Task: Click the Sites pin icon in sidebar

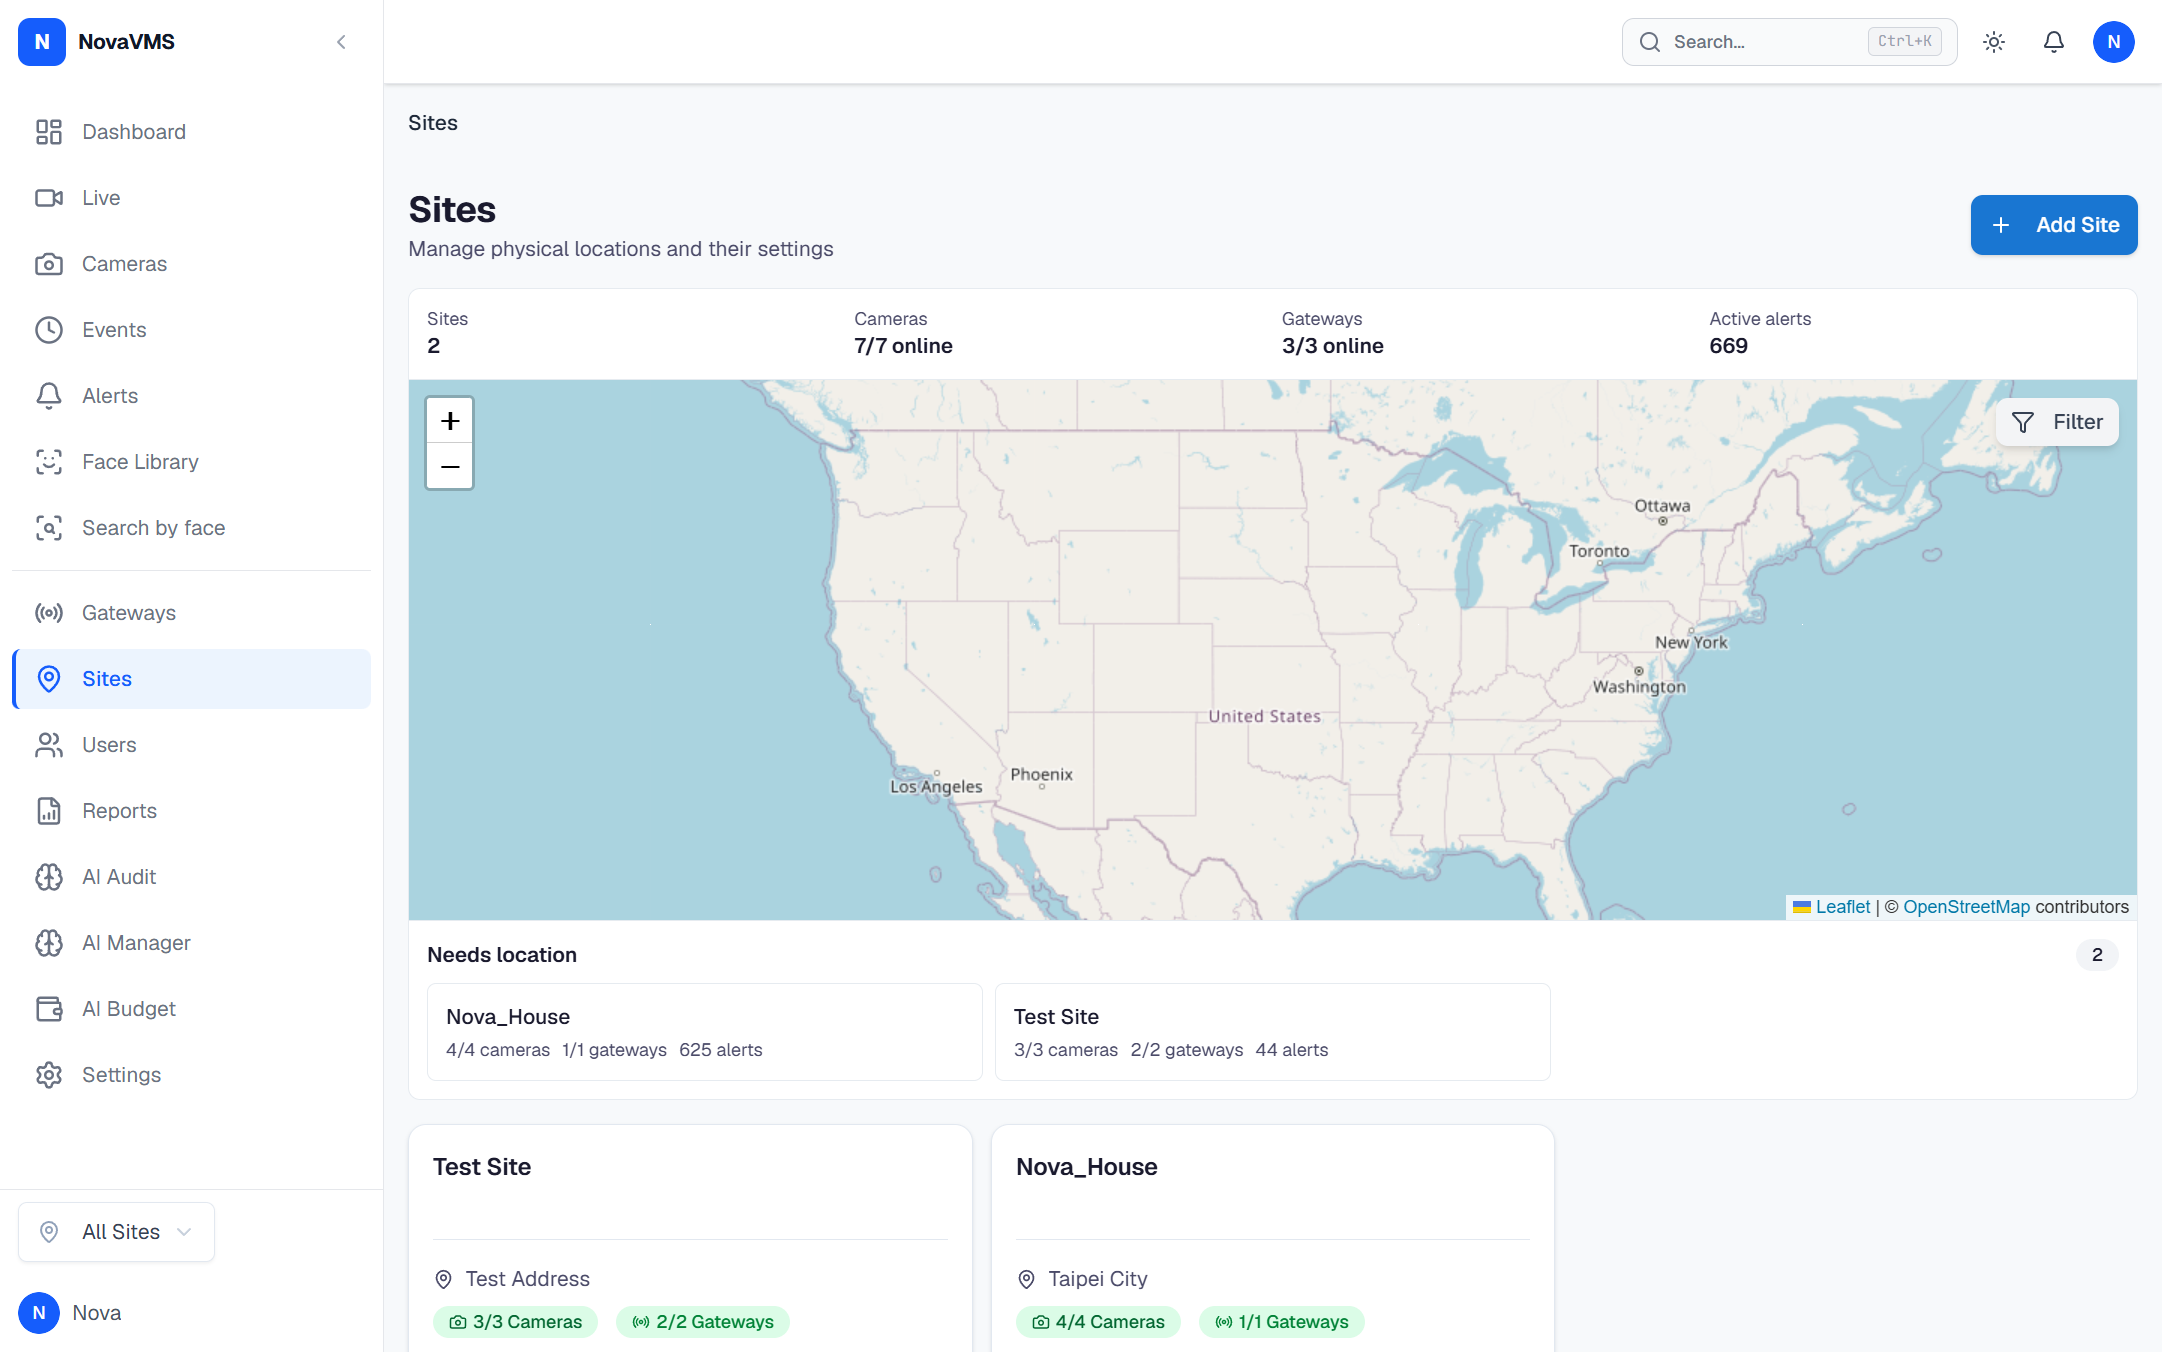Action: pos(49,679)
